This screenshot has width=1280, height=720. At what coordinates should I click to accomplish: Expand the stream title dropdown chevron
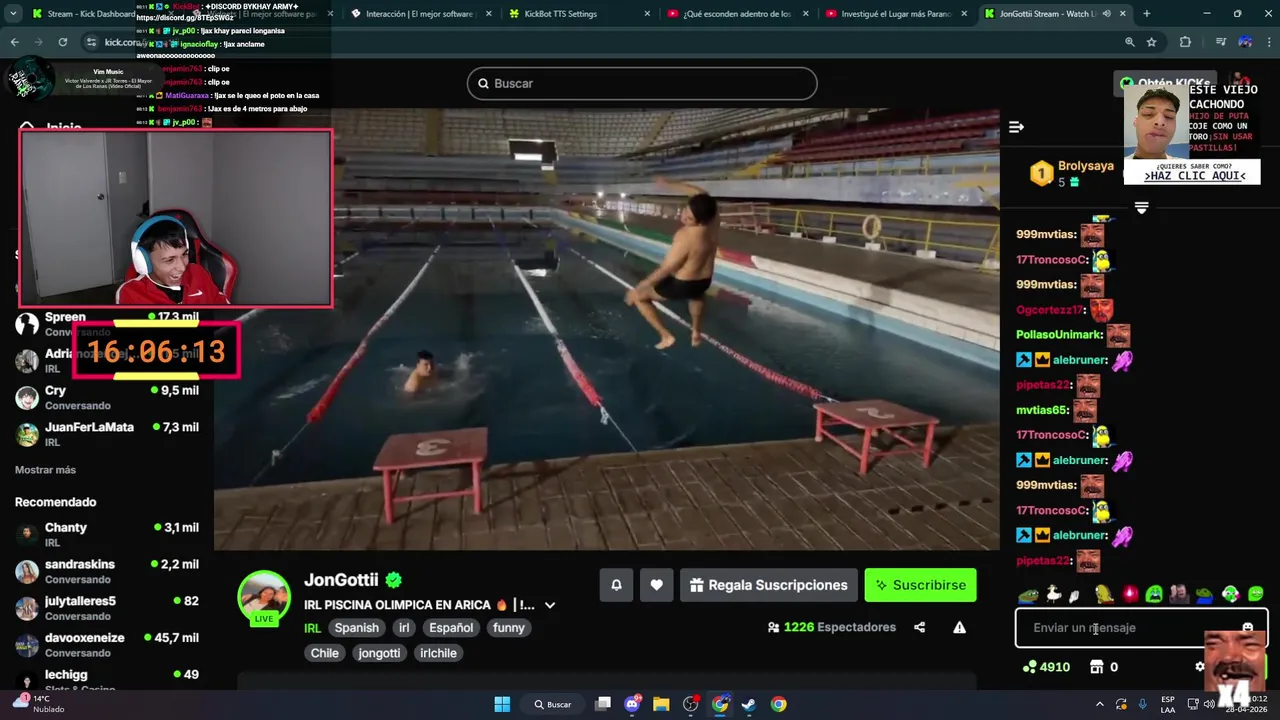549,605
